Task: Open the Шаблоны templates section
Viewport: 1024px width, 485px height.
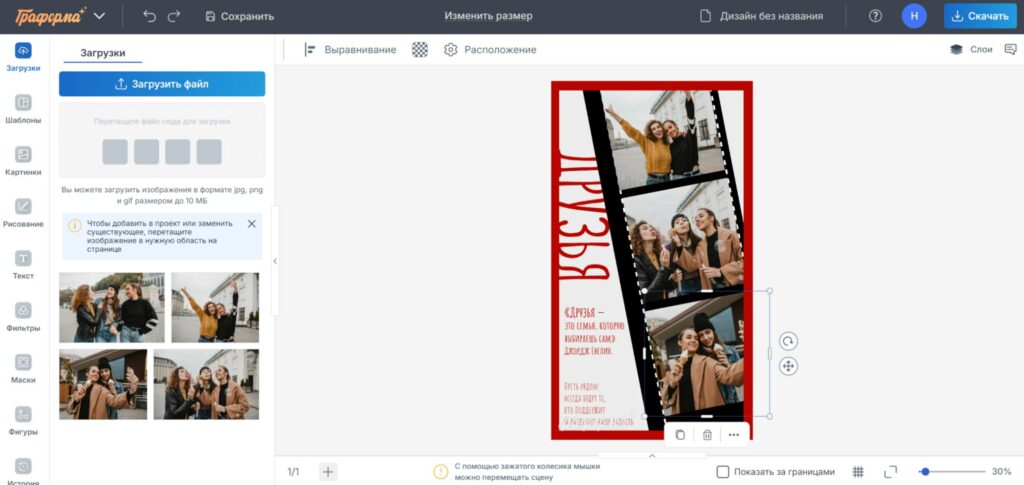Action: (23, 110)
